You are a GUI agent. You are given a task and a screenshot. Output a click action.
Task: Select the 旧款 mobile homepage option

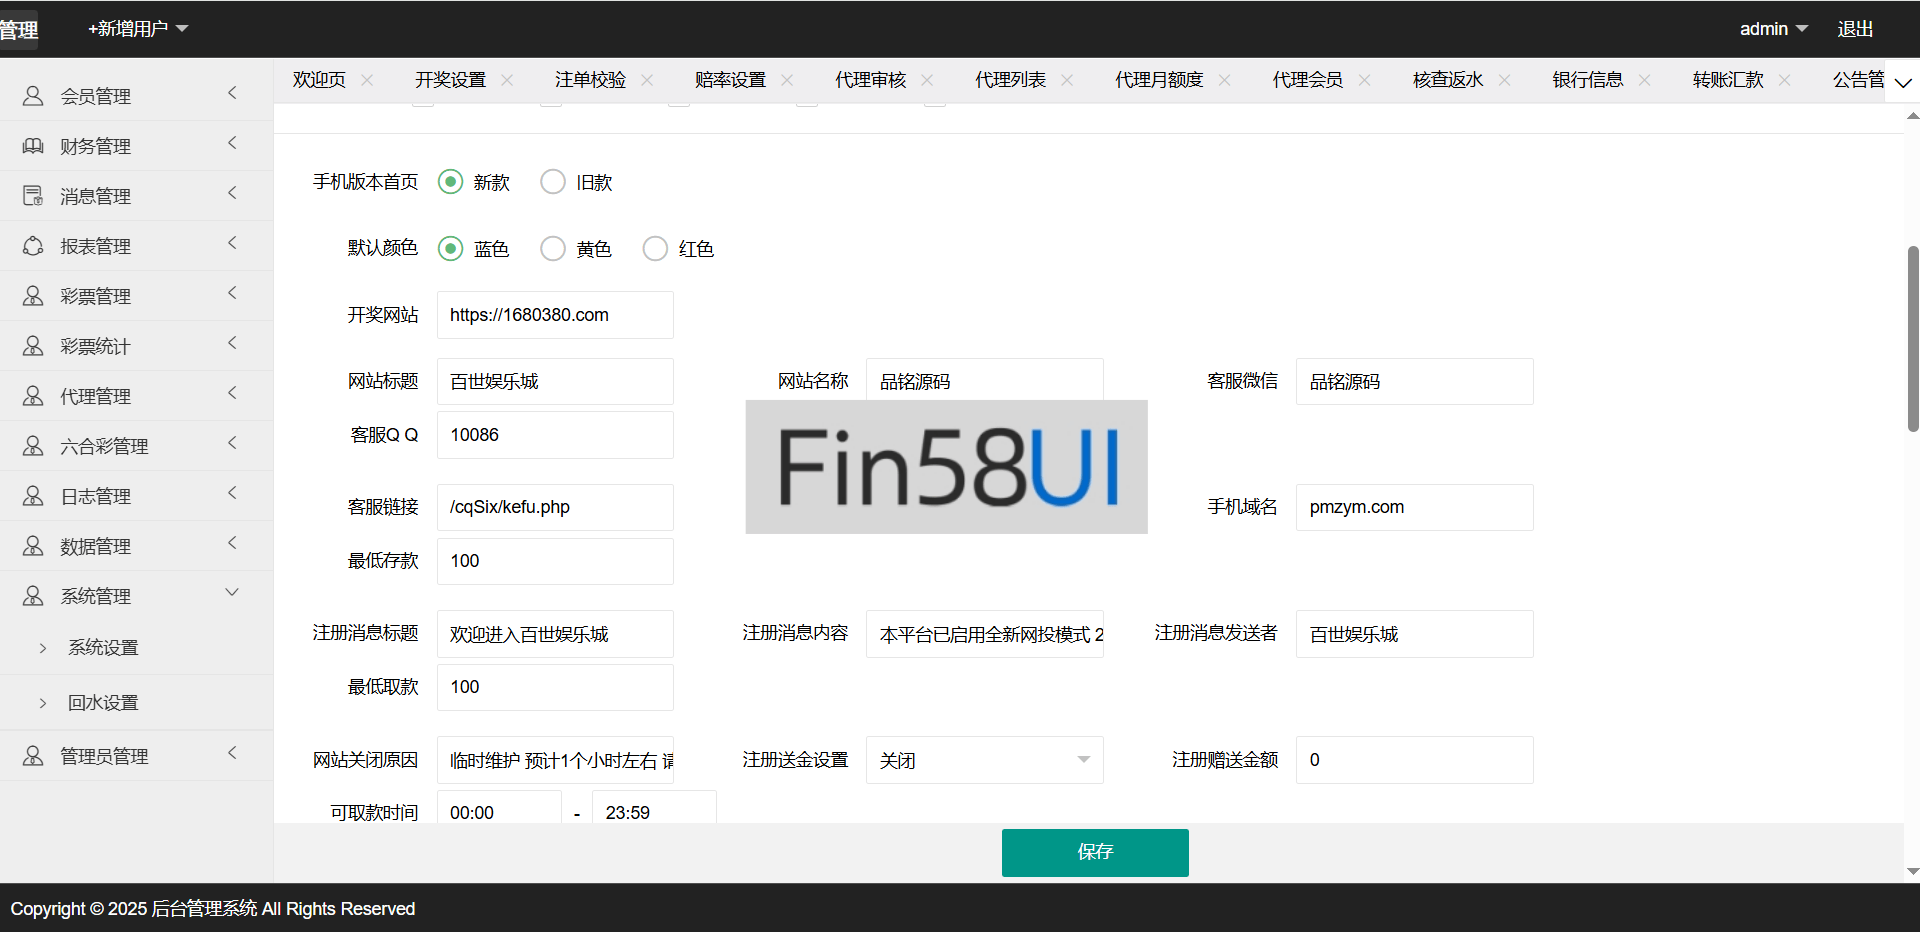(553, 182)
